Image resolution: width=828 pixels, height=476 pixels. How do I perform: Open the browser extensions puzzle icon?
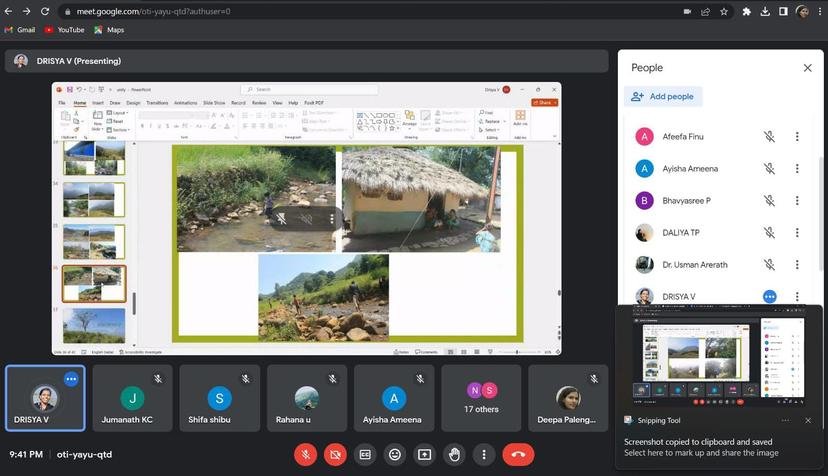[746, 11]
